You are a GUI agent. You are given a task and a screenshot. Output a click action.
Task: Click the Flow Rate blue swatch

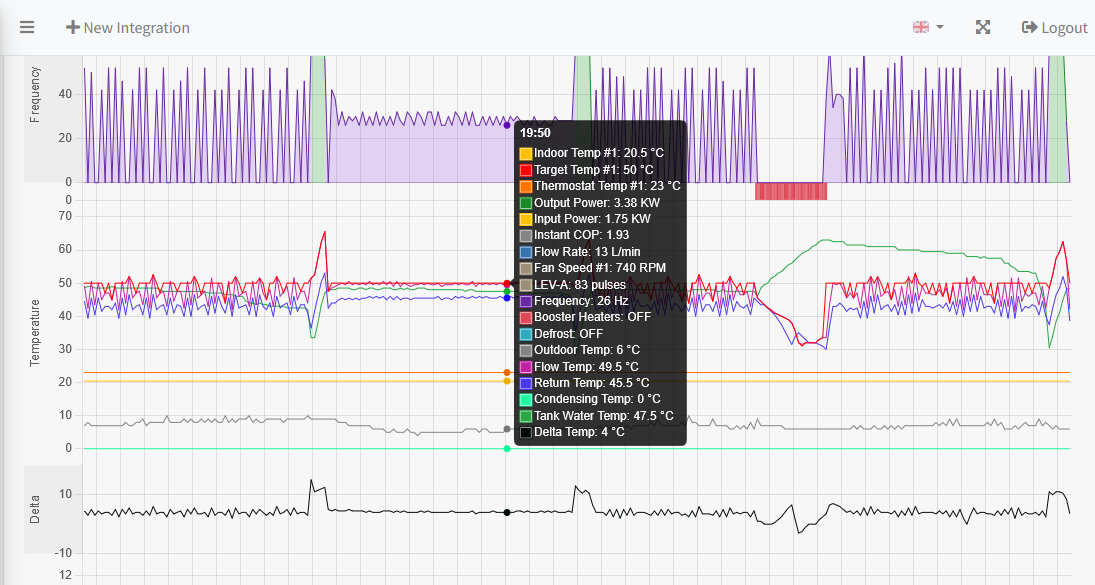click(x=526, y=252)
